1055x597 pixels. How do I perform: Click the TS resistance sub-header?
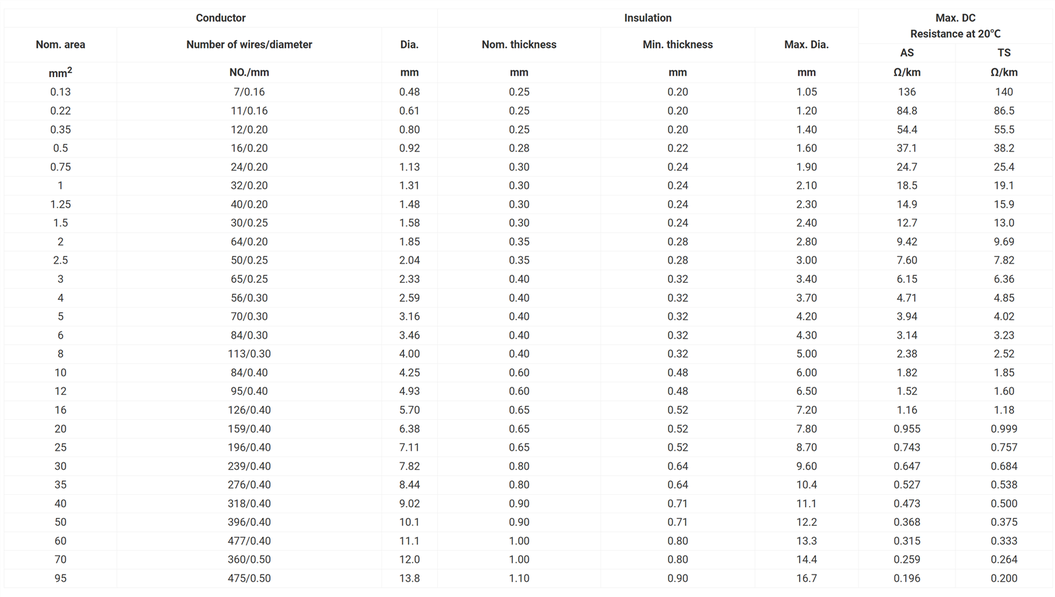[1004, 53]
